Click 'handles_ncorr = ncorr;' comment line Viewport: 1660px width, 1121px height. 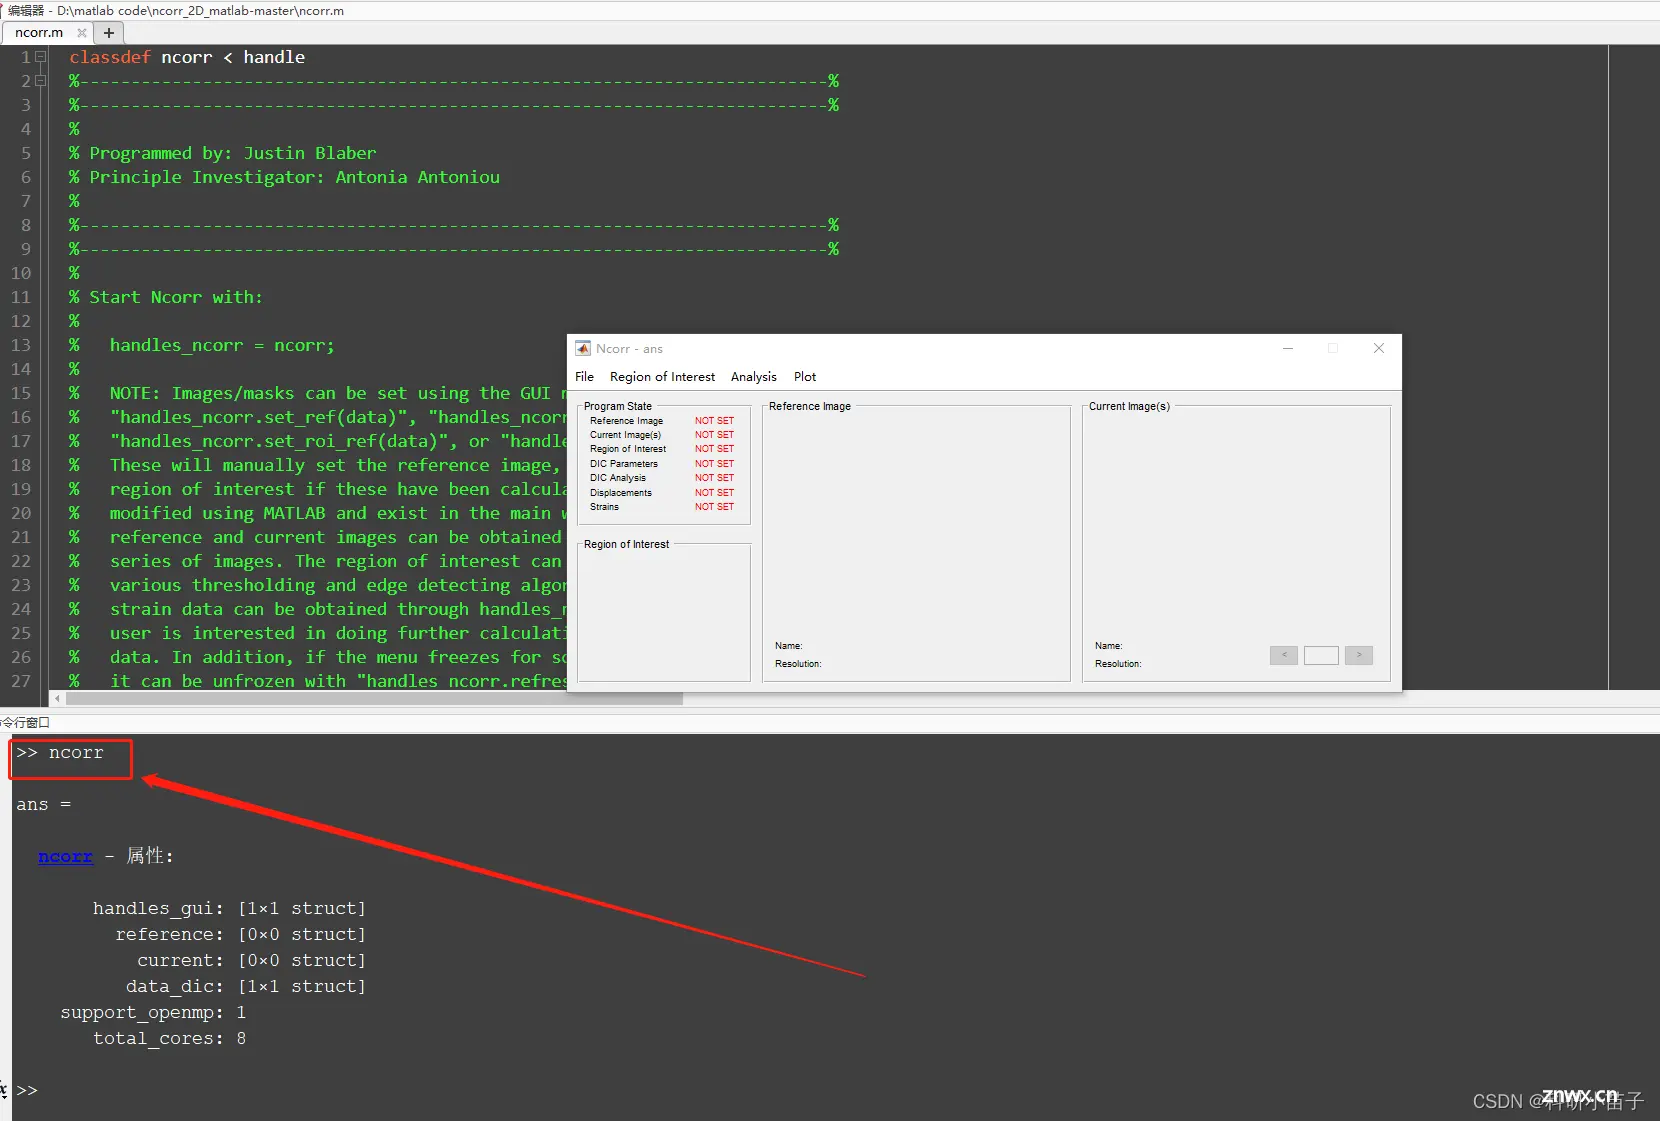pyautogui.click(x=202, y=345)
